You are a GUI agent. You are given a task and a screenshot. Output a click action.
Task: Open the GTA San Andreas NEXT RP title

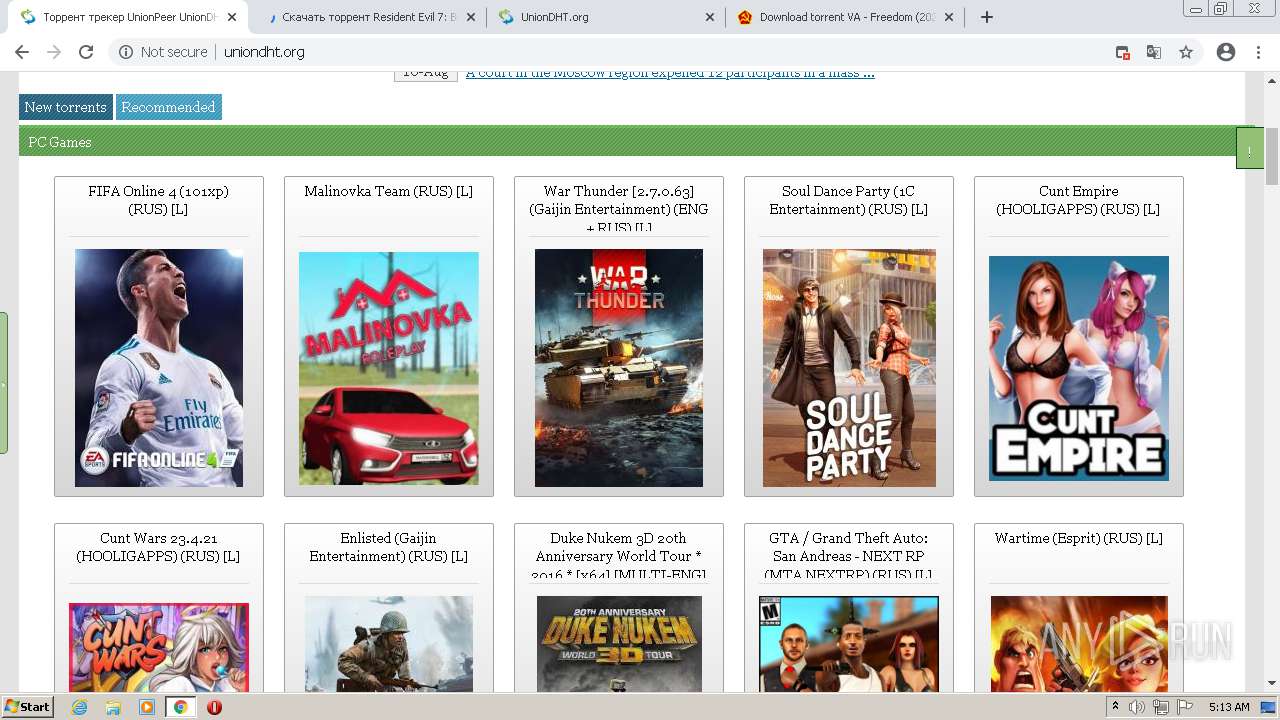coord(848,556)
